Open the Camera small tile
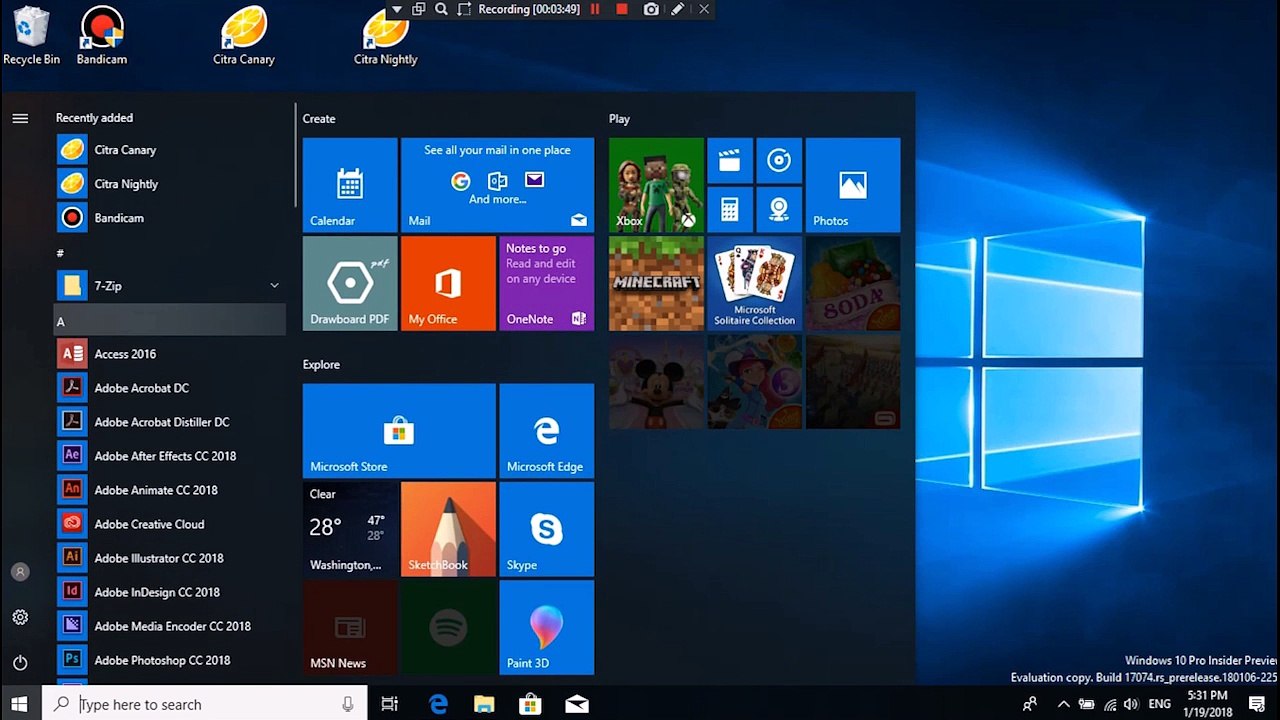Screen dimensions: 1280x720 [779, 209]
